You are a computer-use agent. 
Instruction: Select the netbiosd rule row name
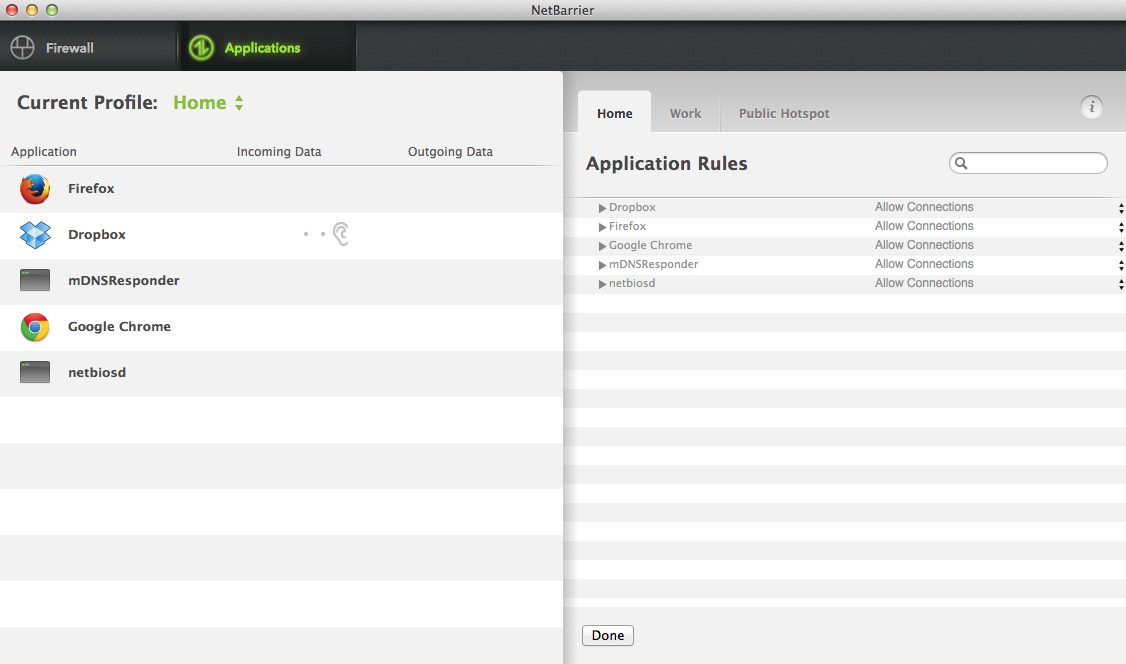pyautogui.click(x=632, y=283)
